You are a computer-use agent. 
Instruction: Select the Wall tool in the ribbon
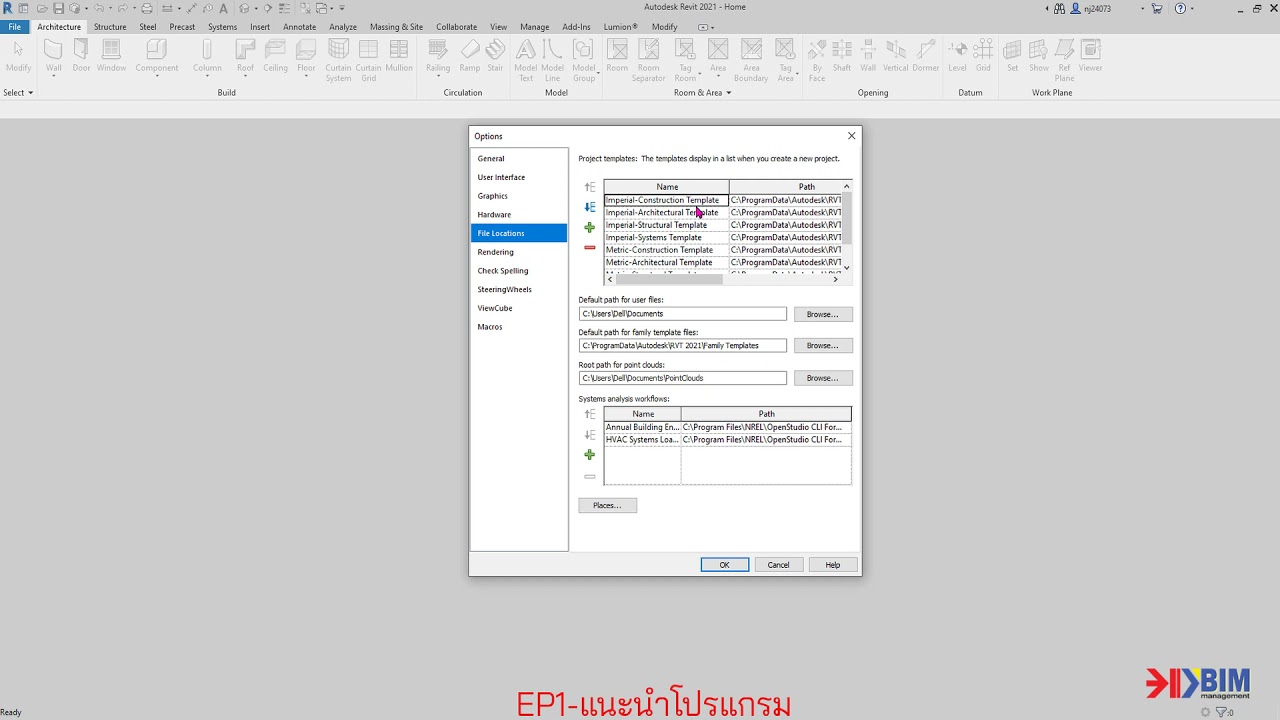click(54, 56)
